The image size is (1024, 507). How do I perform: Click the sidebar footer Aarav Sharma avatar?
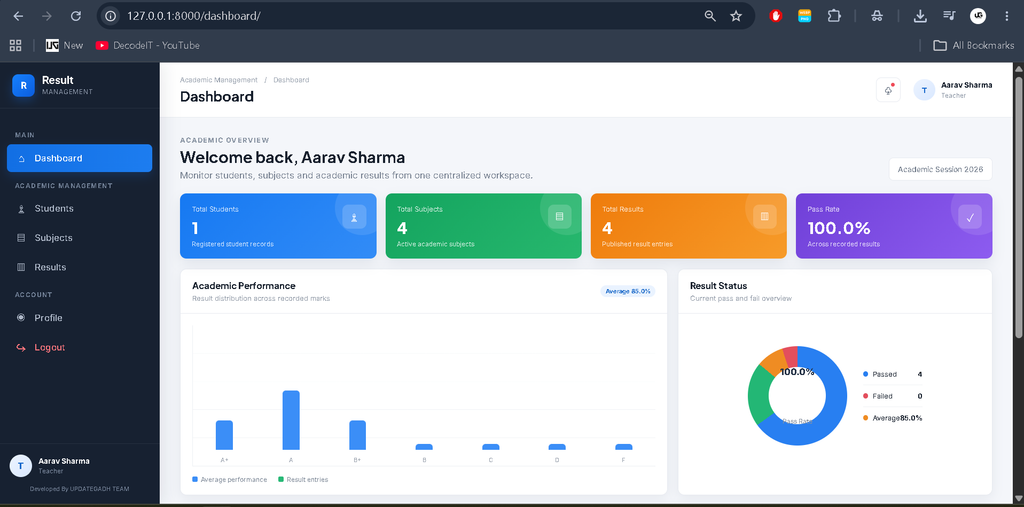pyautogui.click(x=21, y=466)
